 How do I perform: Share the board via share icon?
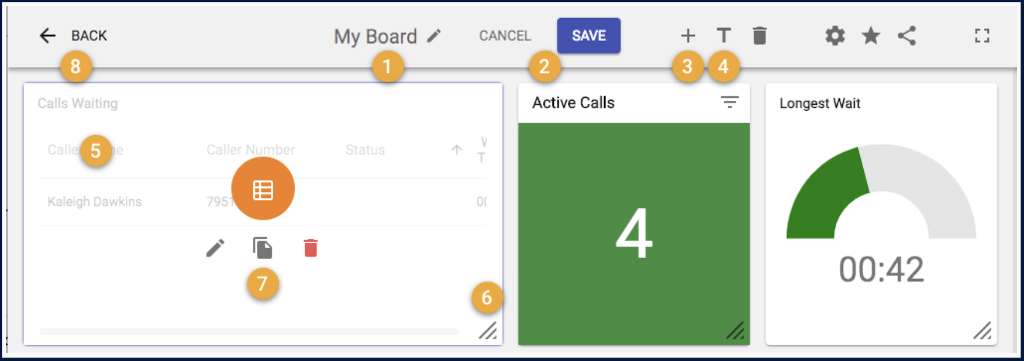click(906, 36)
